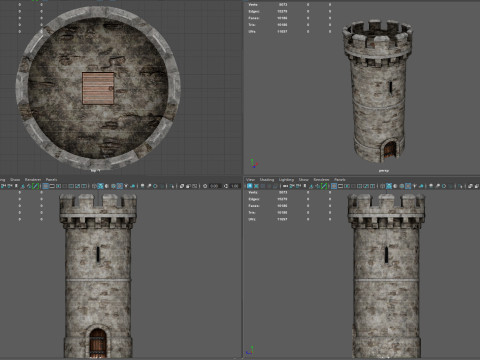The image size is (480, 360).
Task: Toggle textured display in front-view panel toolbar
Action: [120, 186]
